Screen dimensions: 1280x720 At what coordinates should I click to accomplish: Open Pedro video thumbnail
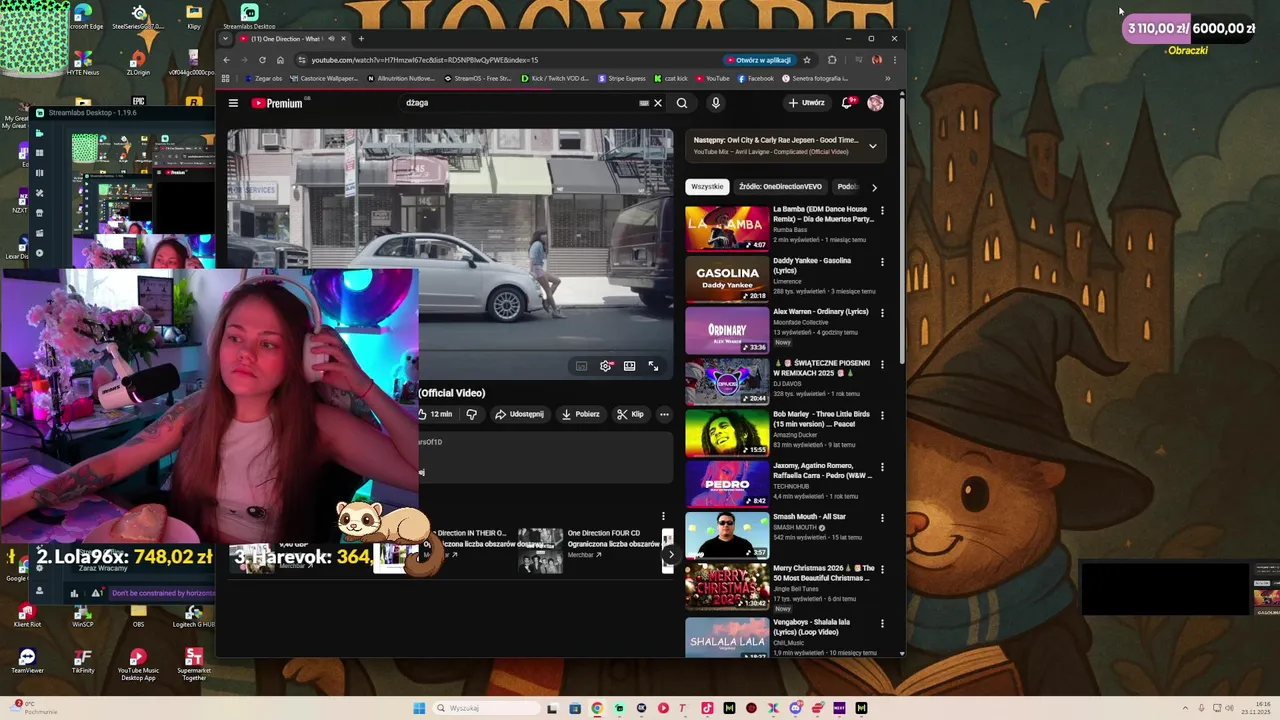(x=727, y=484)
